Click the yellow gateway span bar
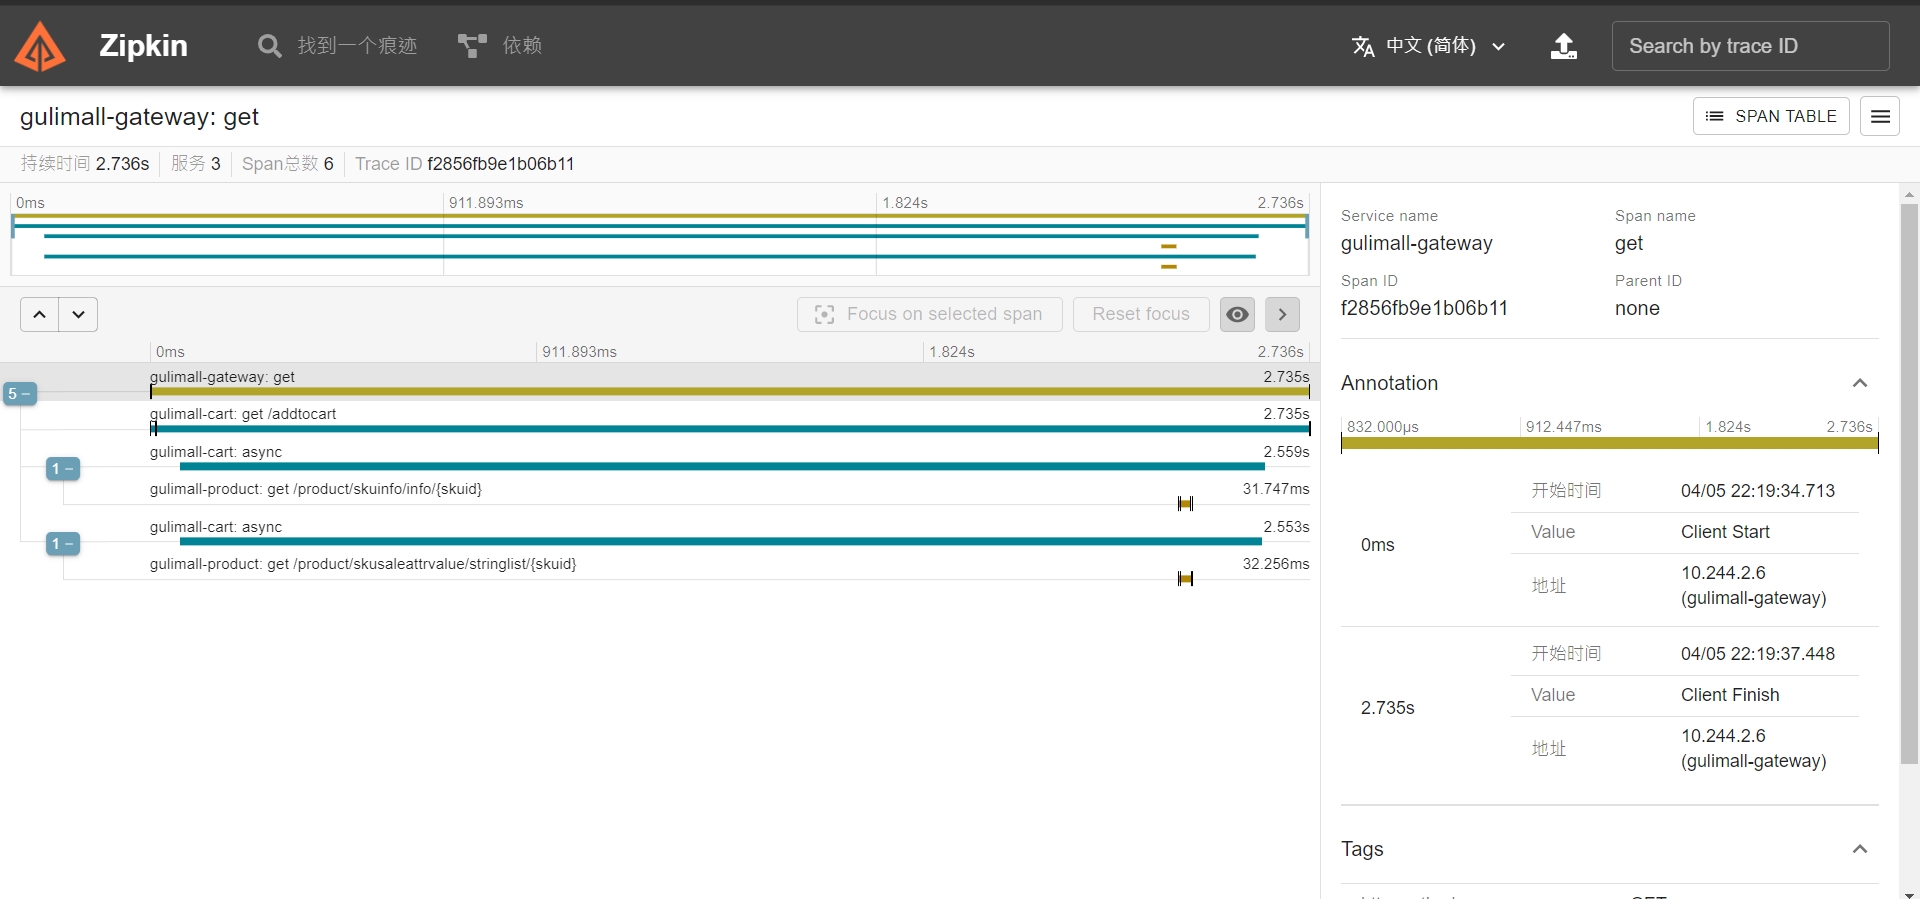The height and width of the screenshot is (899, 1920). tap(730, 392)
